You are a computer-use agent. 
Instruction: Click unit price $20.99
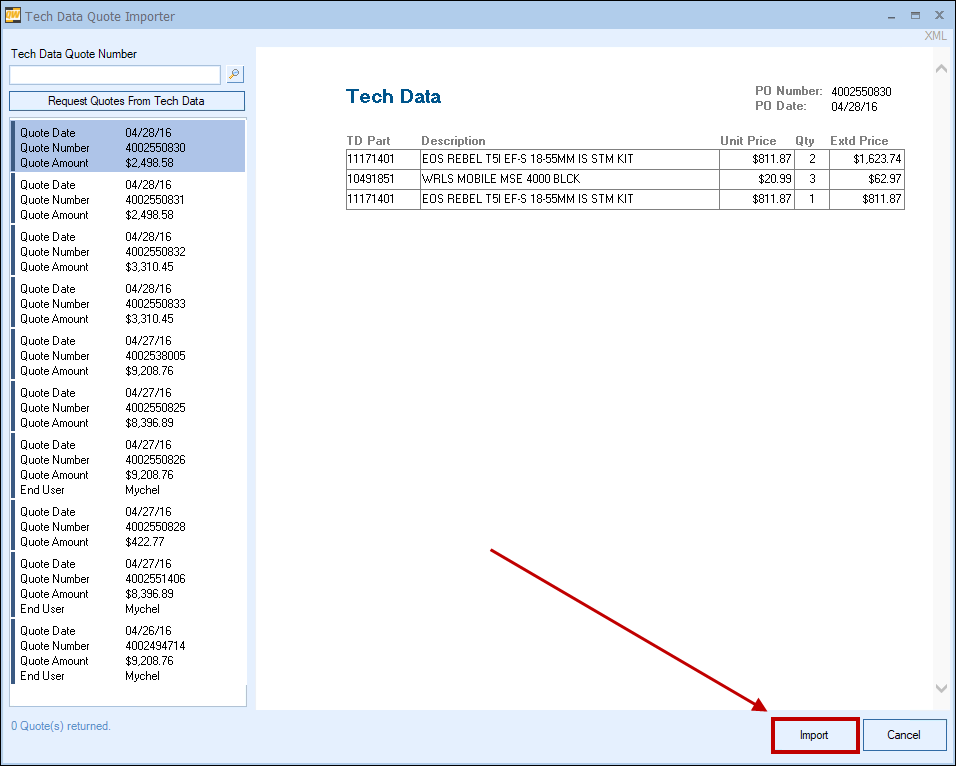pyautogui.click(x=775, y=179)
